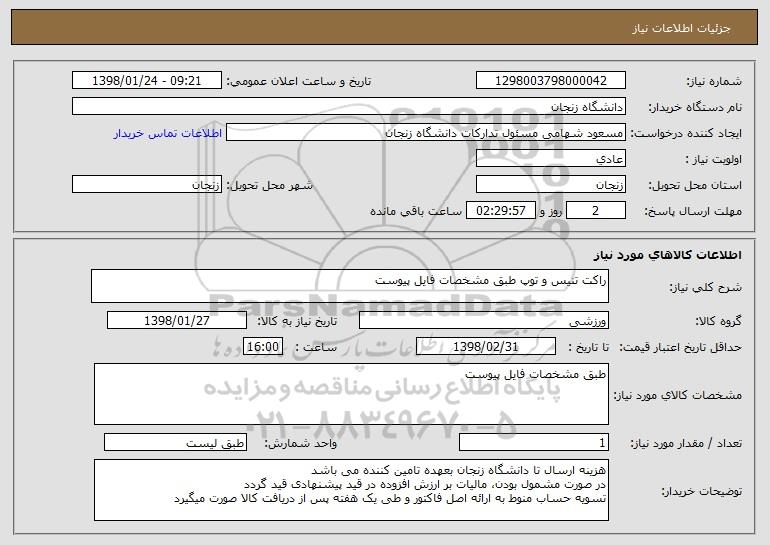The height and width of the screenshot is (545, 770).
Task: Click the label شهر محل تحویل
Action: (270, 185)
